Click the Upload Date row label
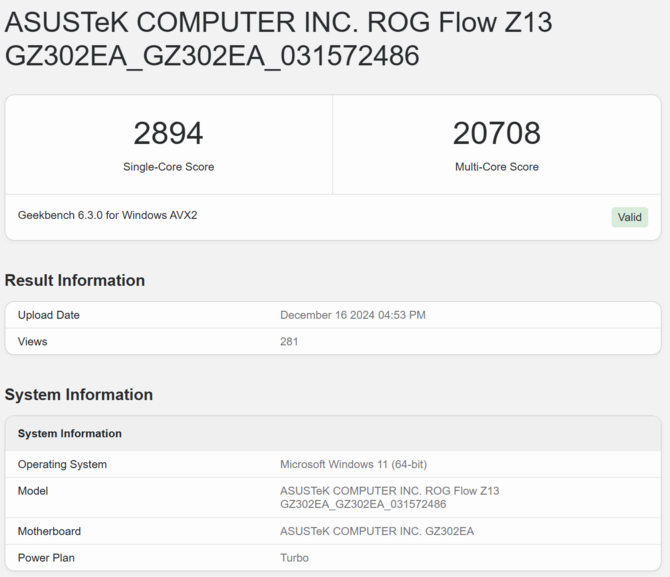The image size is (670, 577). coord(49,315)
